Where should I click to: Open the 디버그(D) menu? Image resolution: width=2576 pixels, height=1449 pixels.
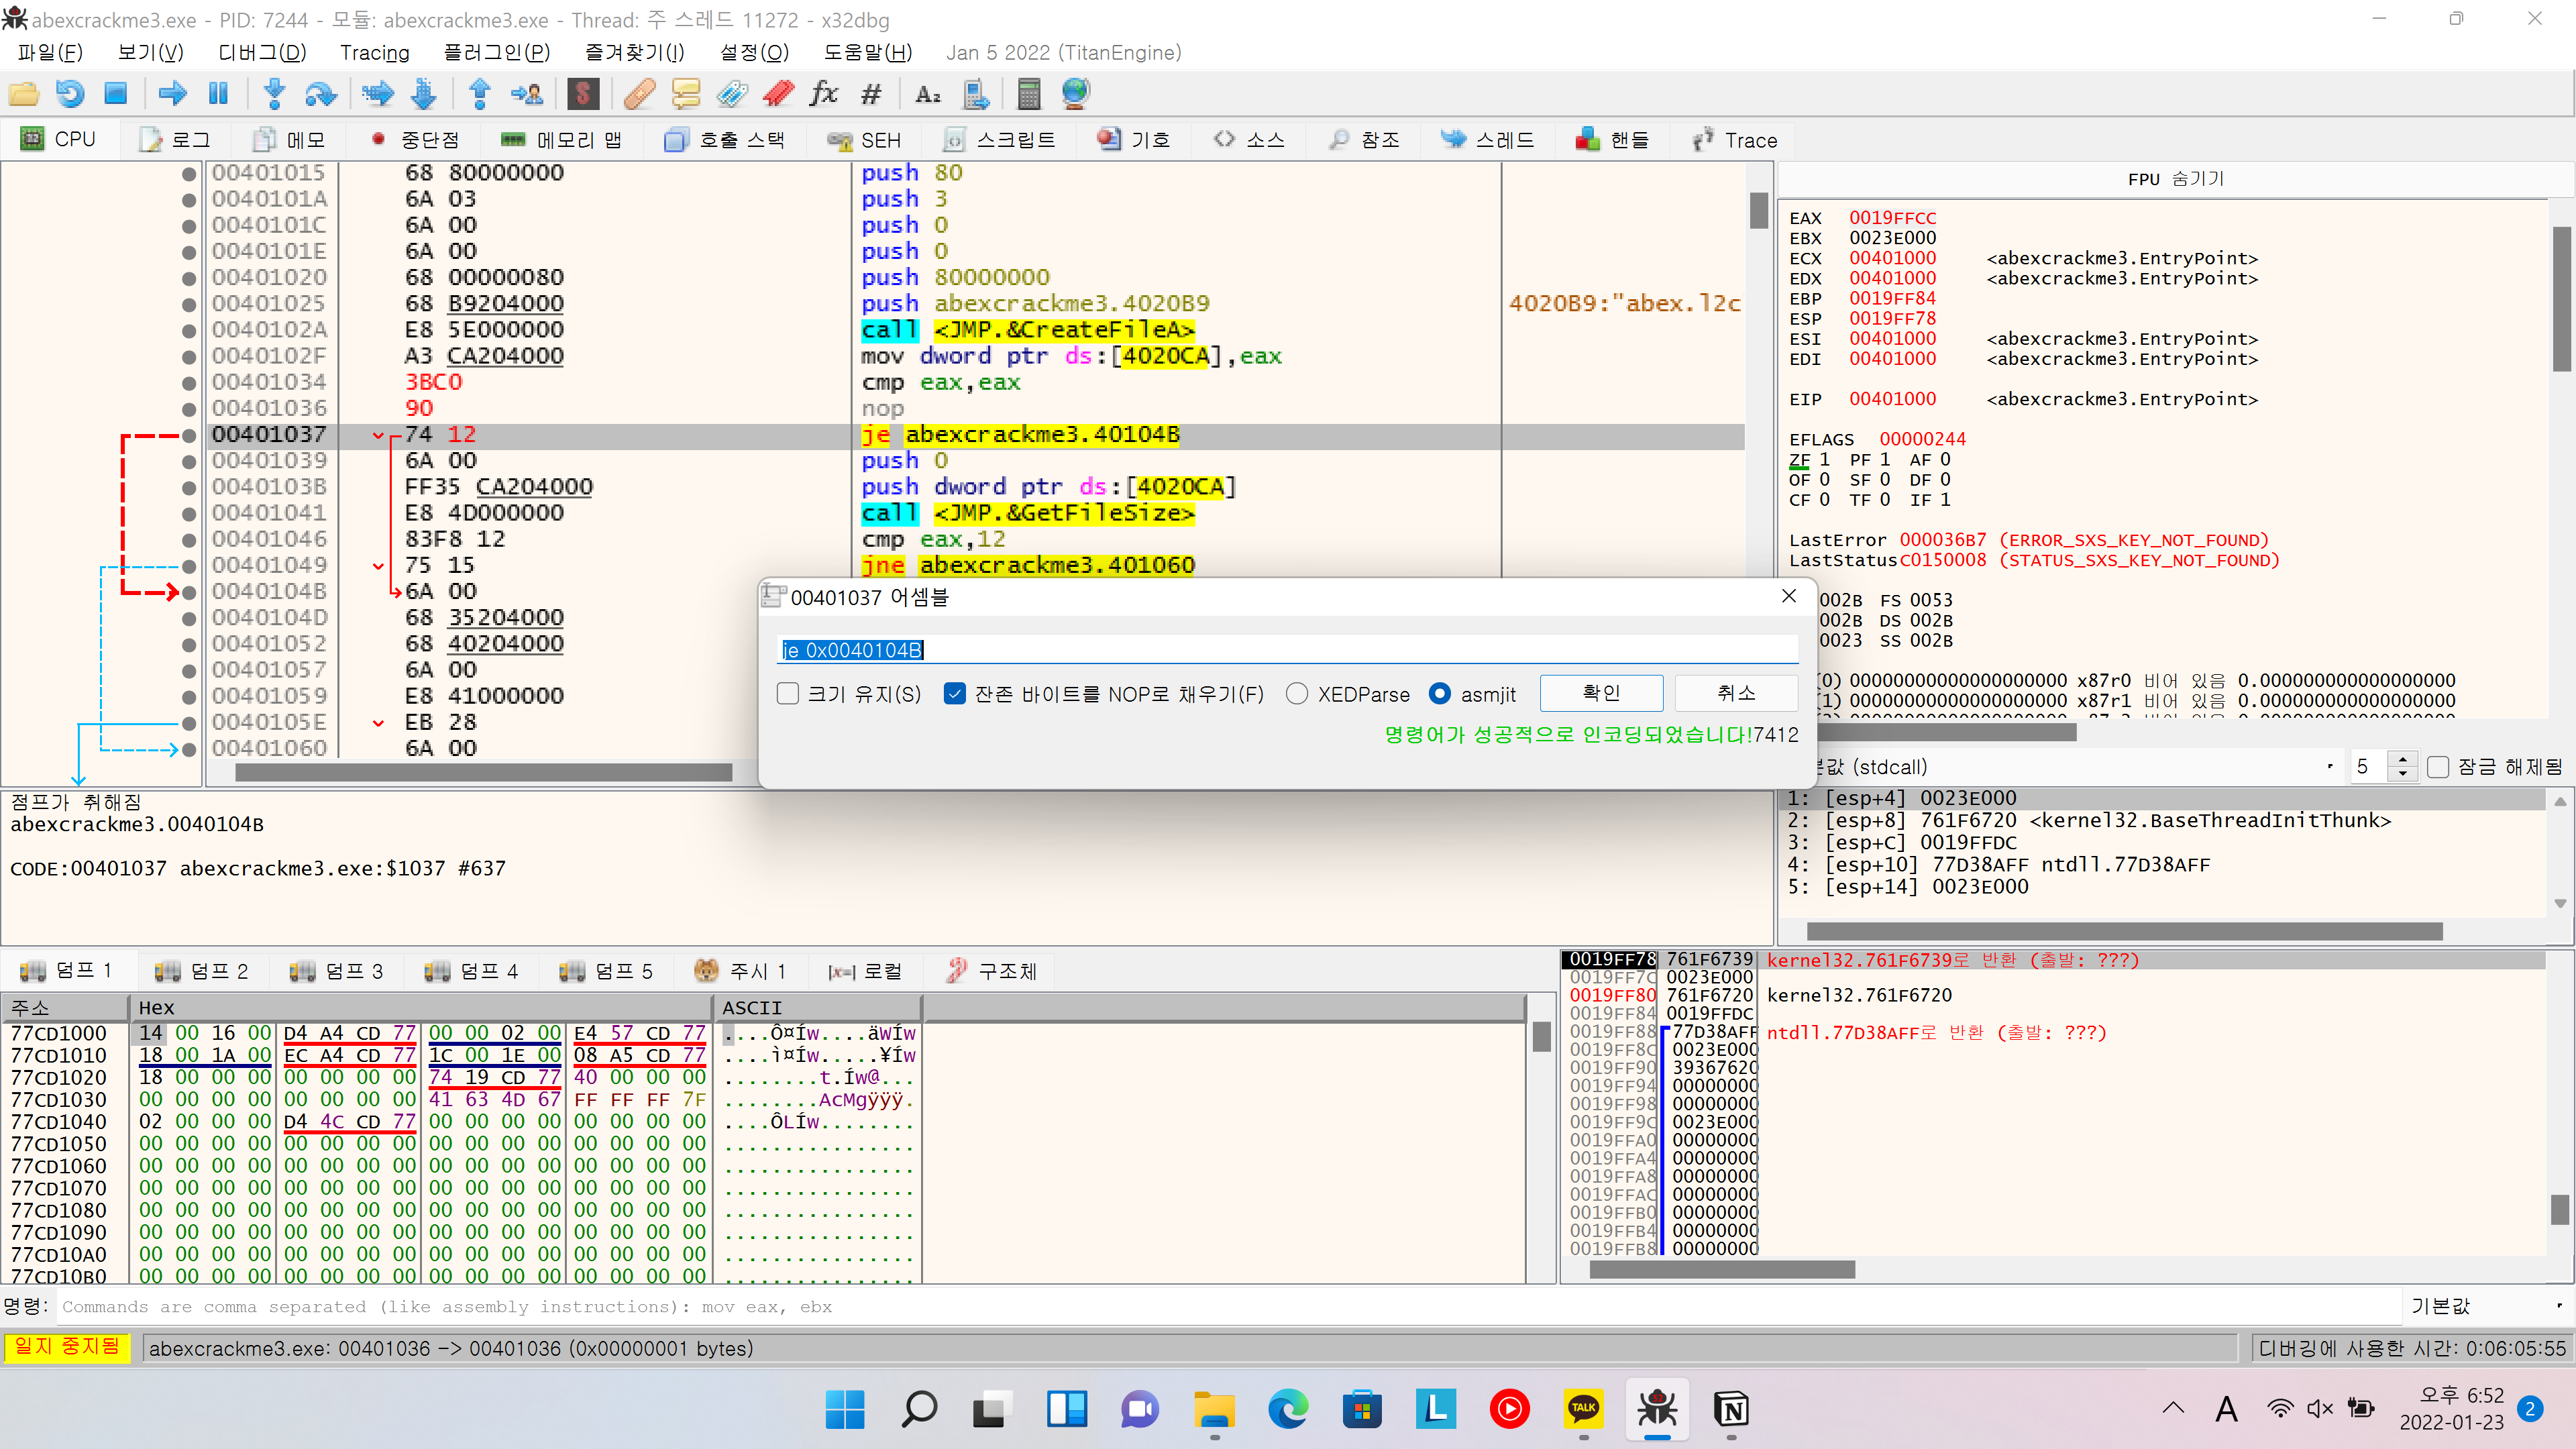tap(262, 52)
